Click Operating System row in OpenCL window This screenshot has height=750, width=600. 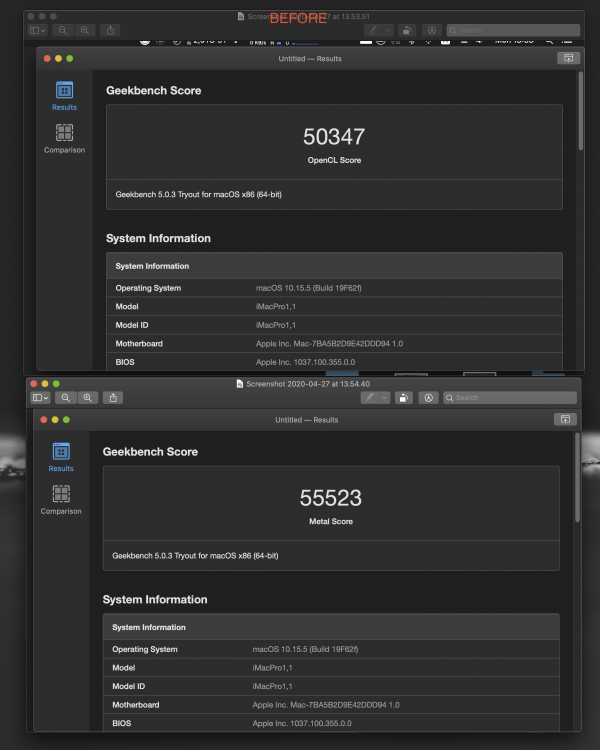pos(334,288)
